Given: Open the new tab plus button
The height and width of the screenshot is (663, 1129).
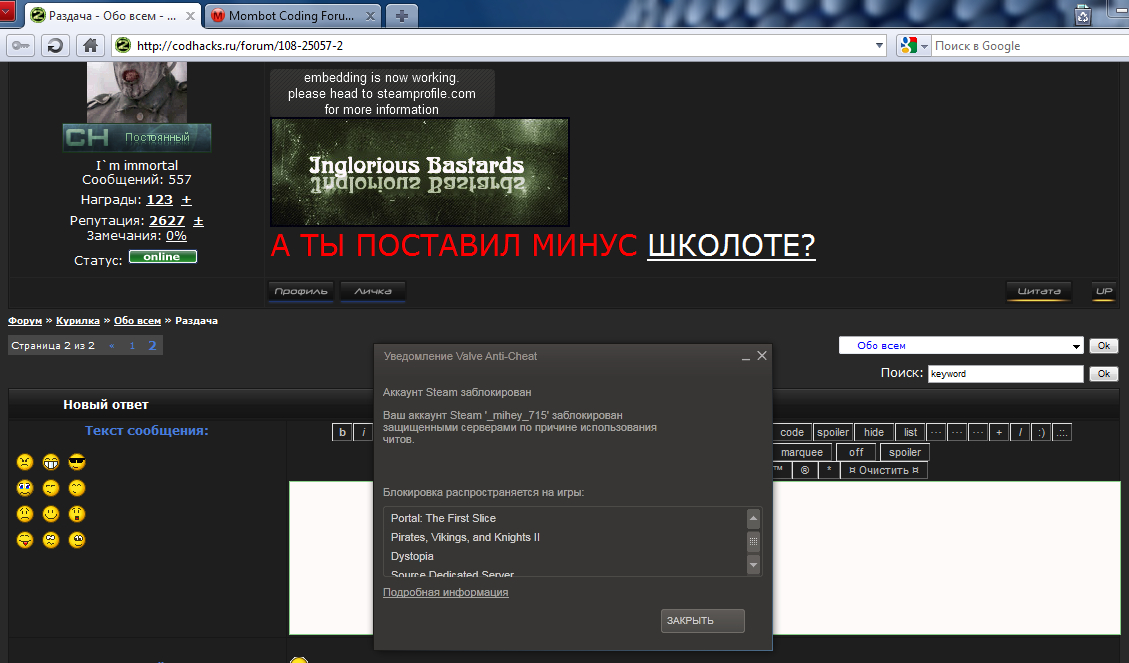Looking at the screenshot, I should point(402,16).
